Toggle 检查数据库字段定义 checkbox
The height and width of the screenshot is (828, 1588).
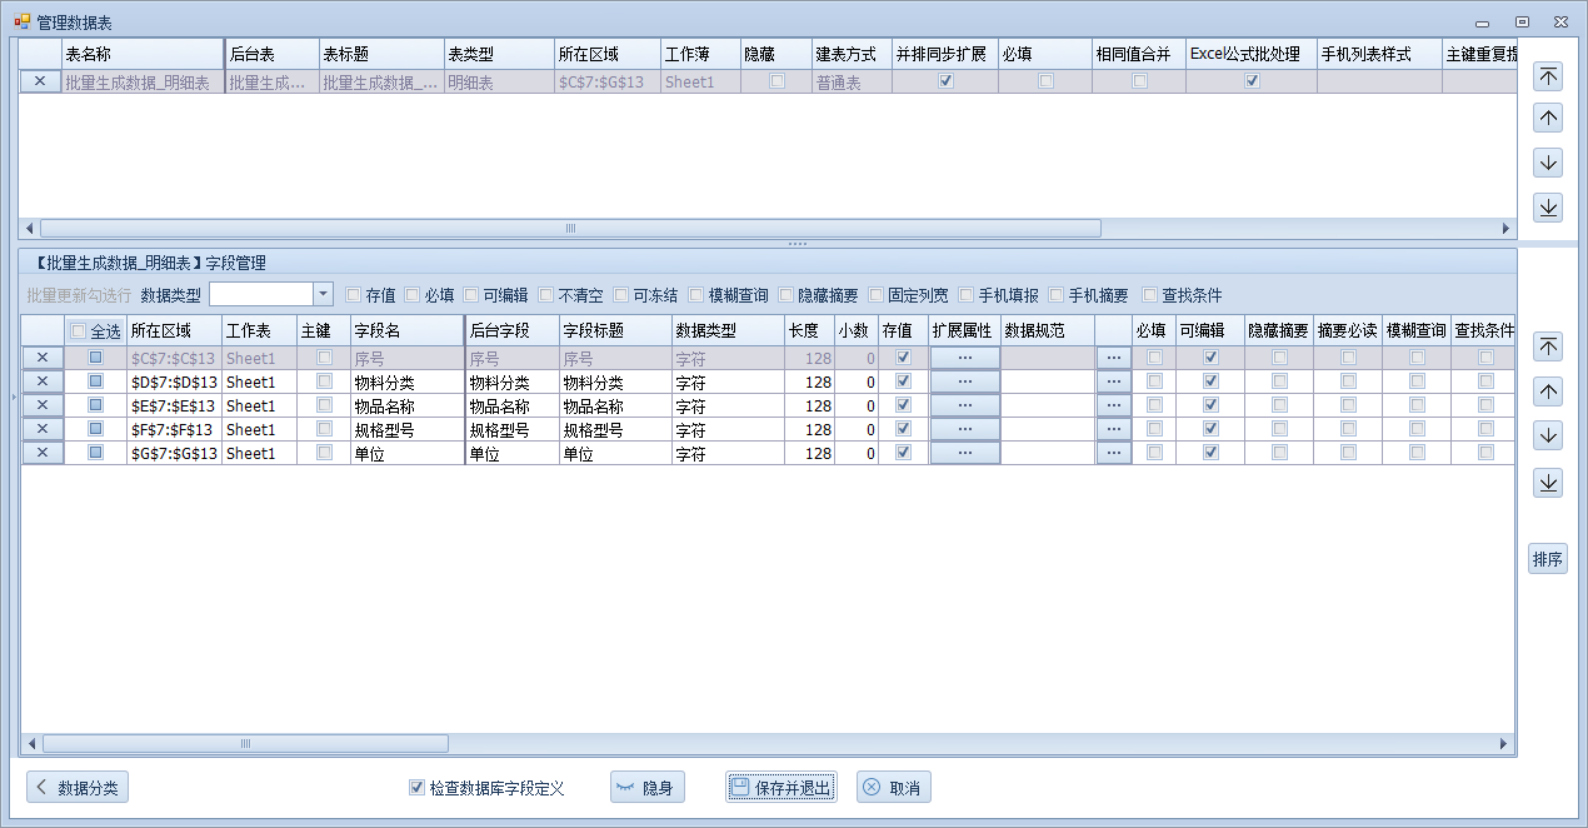click(417, 788)
